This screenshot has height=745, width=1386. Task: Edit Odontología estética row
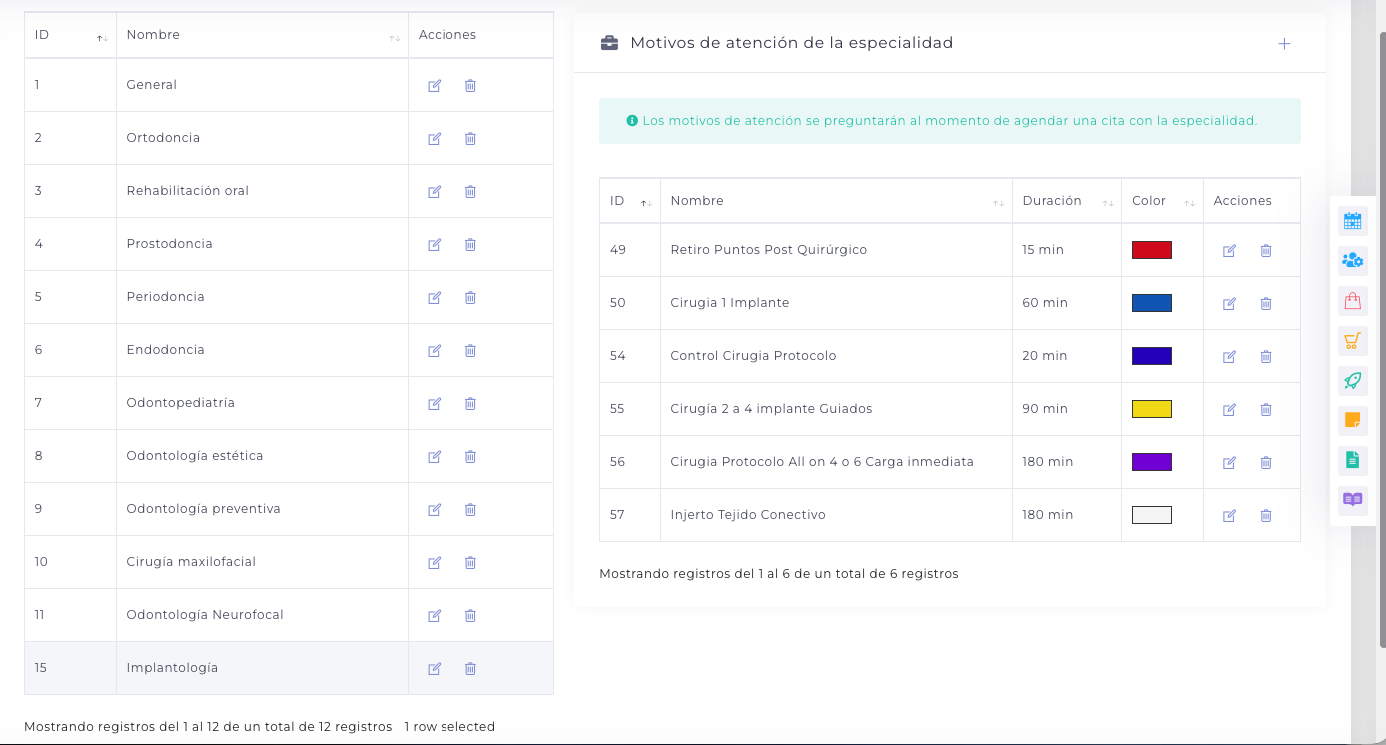click(x=435, y=457)
